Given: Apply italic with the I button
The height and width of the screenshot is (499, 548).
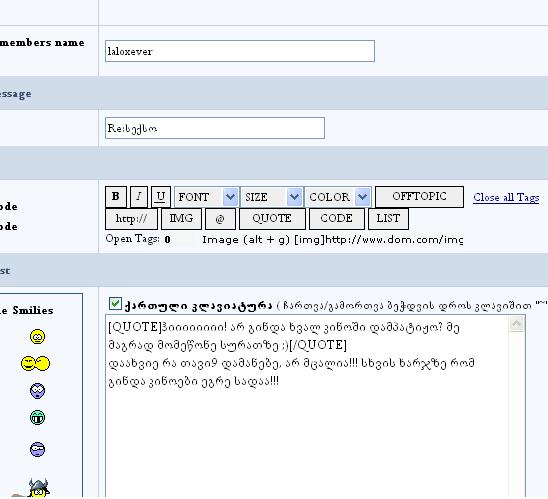Looking at the screenshot, I should tap(139, 197).
